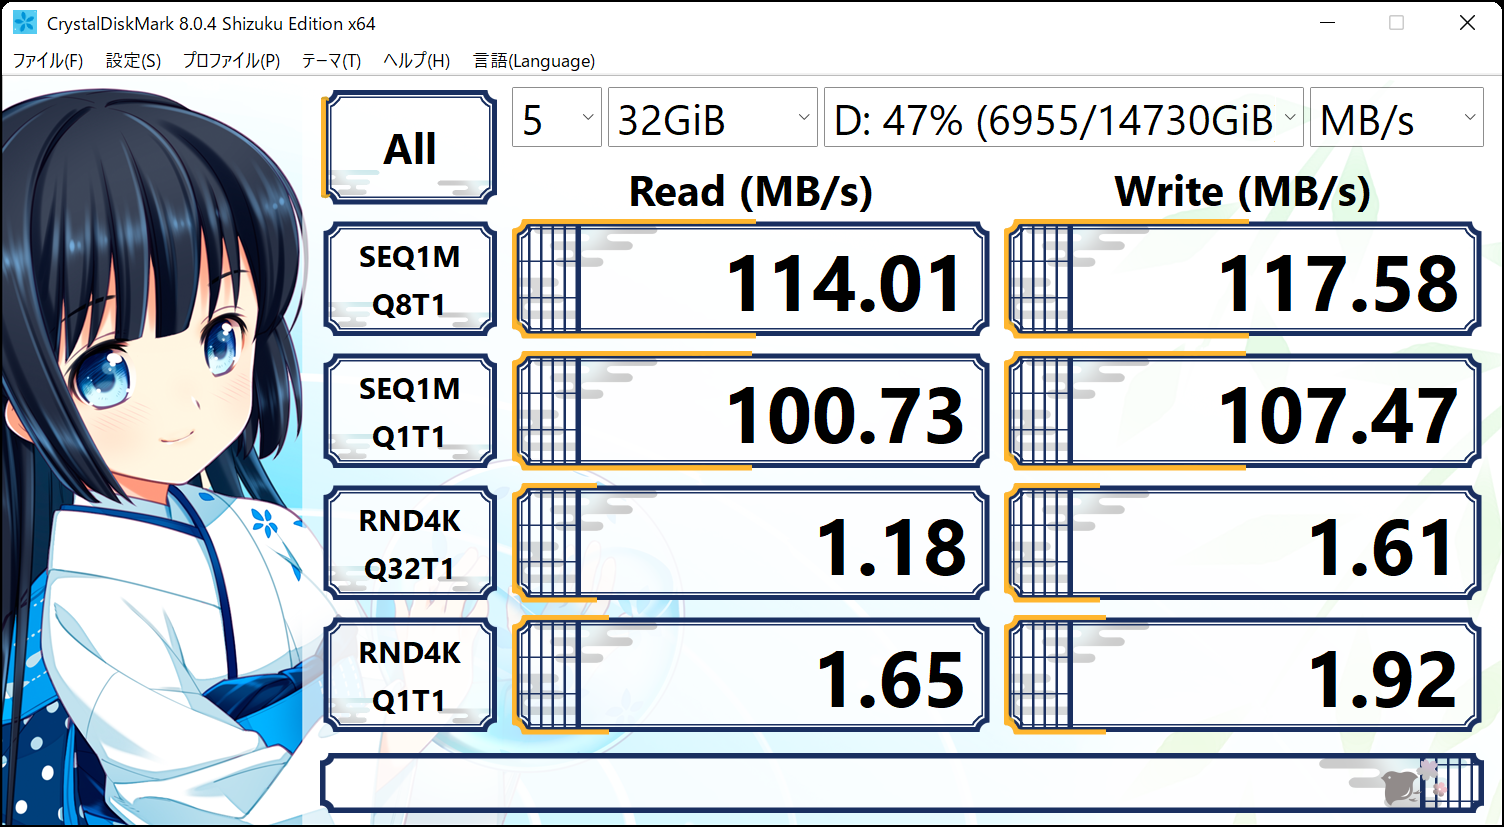The height and width of the screenshot is (827, 1504).
Task: Open the 設定(S) menu
Action: pyautogui.click(x=133, y=61)
